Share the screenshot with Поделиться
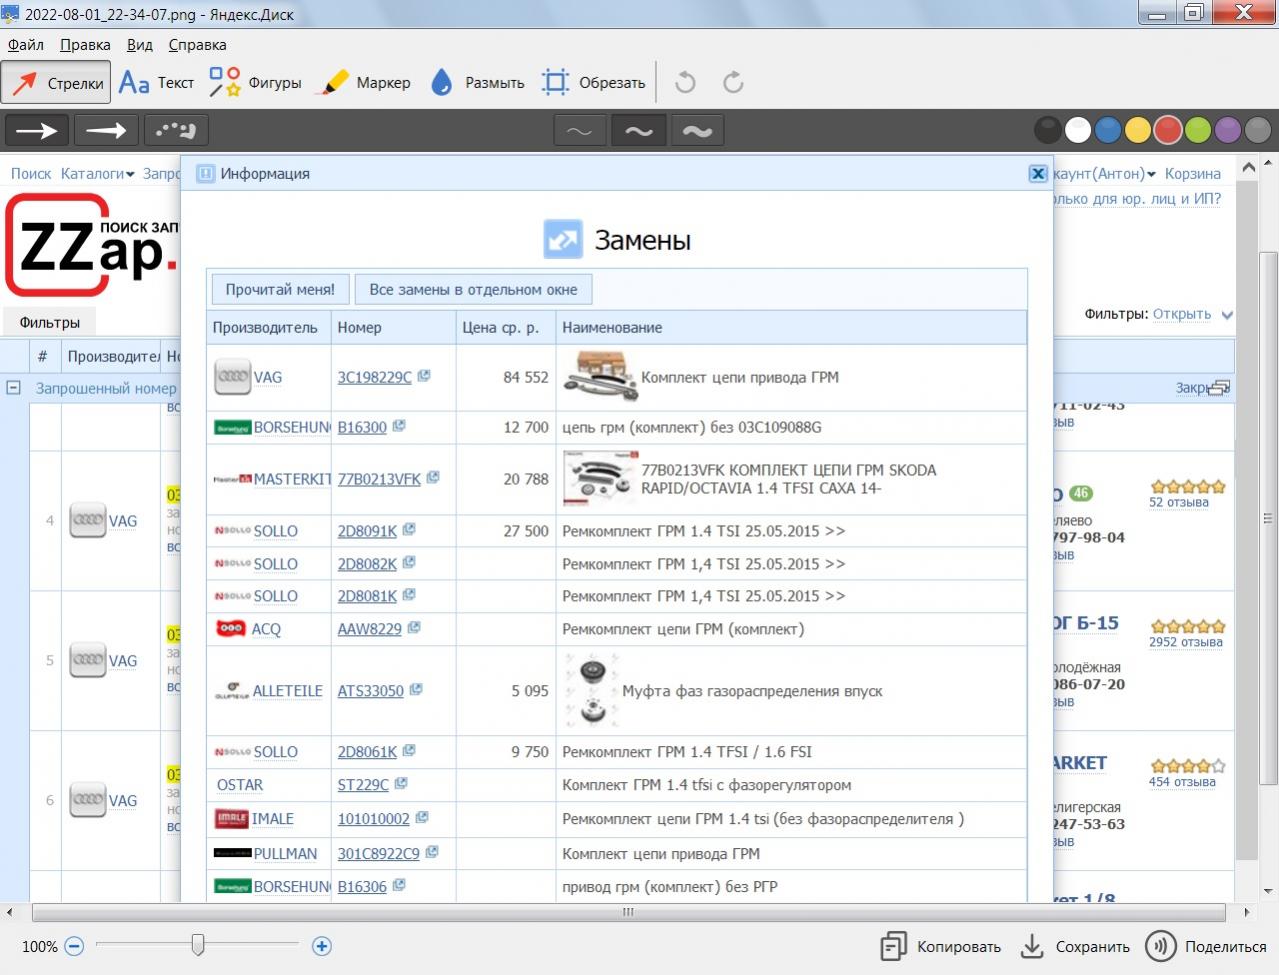The image size is (1279, 975). click(x=1206, y=947)
